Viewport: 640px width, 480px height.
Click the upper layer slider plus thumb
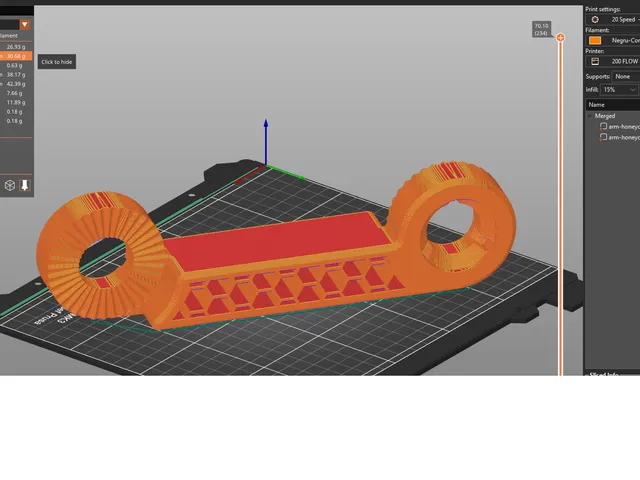pos(560,38)
